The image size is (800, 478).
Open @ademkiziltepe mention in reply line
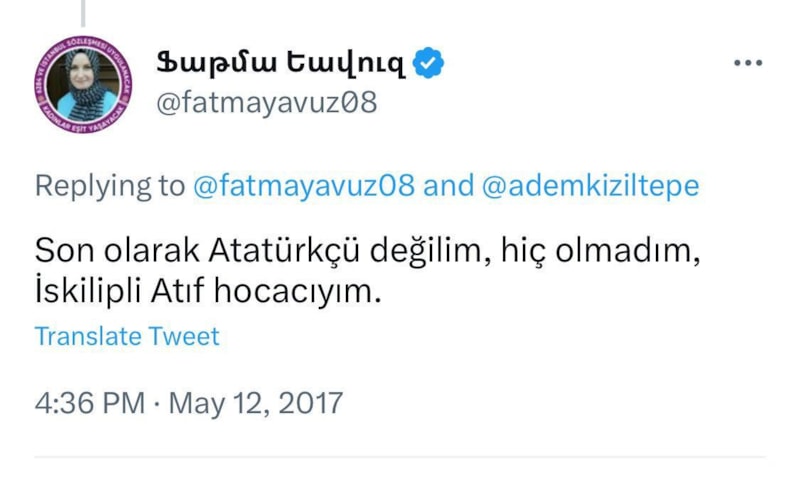tap(590, 185)
